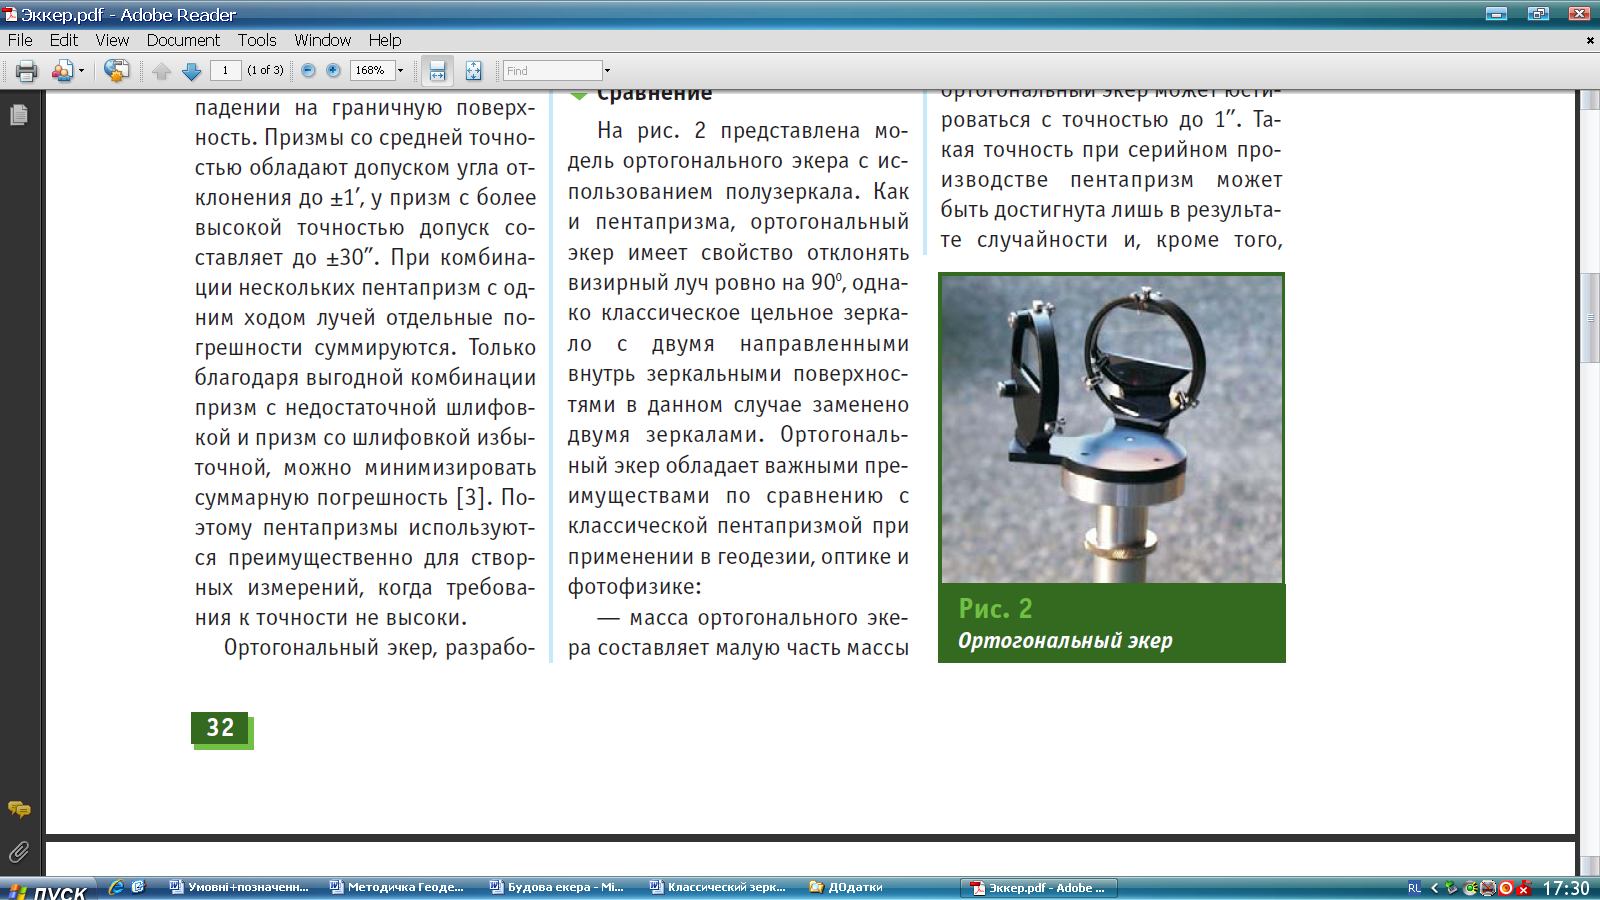Switch to 'Умовні+позначенн...' taskbar window

pyautogui.click(x=239, y=887)
